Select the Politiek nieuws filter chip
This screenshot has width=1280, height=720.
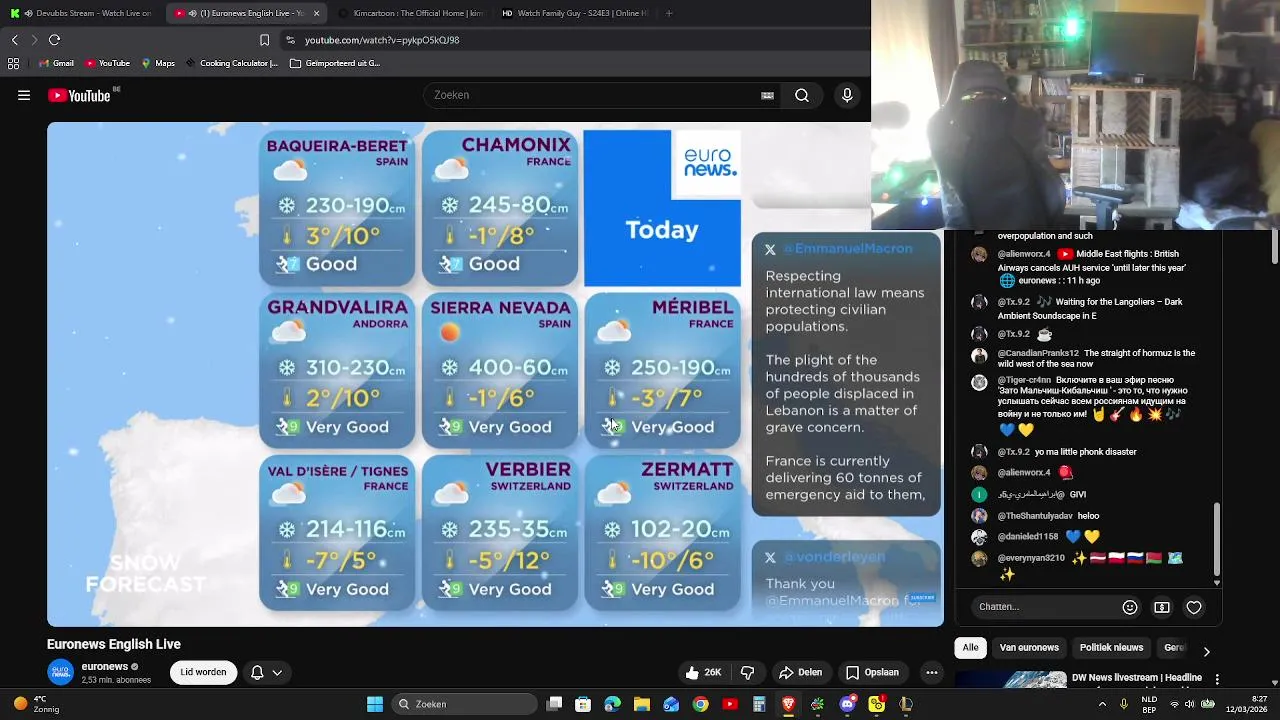click(x=1111, y=647)
